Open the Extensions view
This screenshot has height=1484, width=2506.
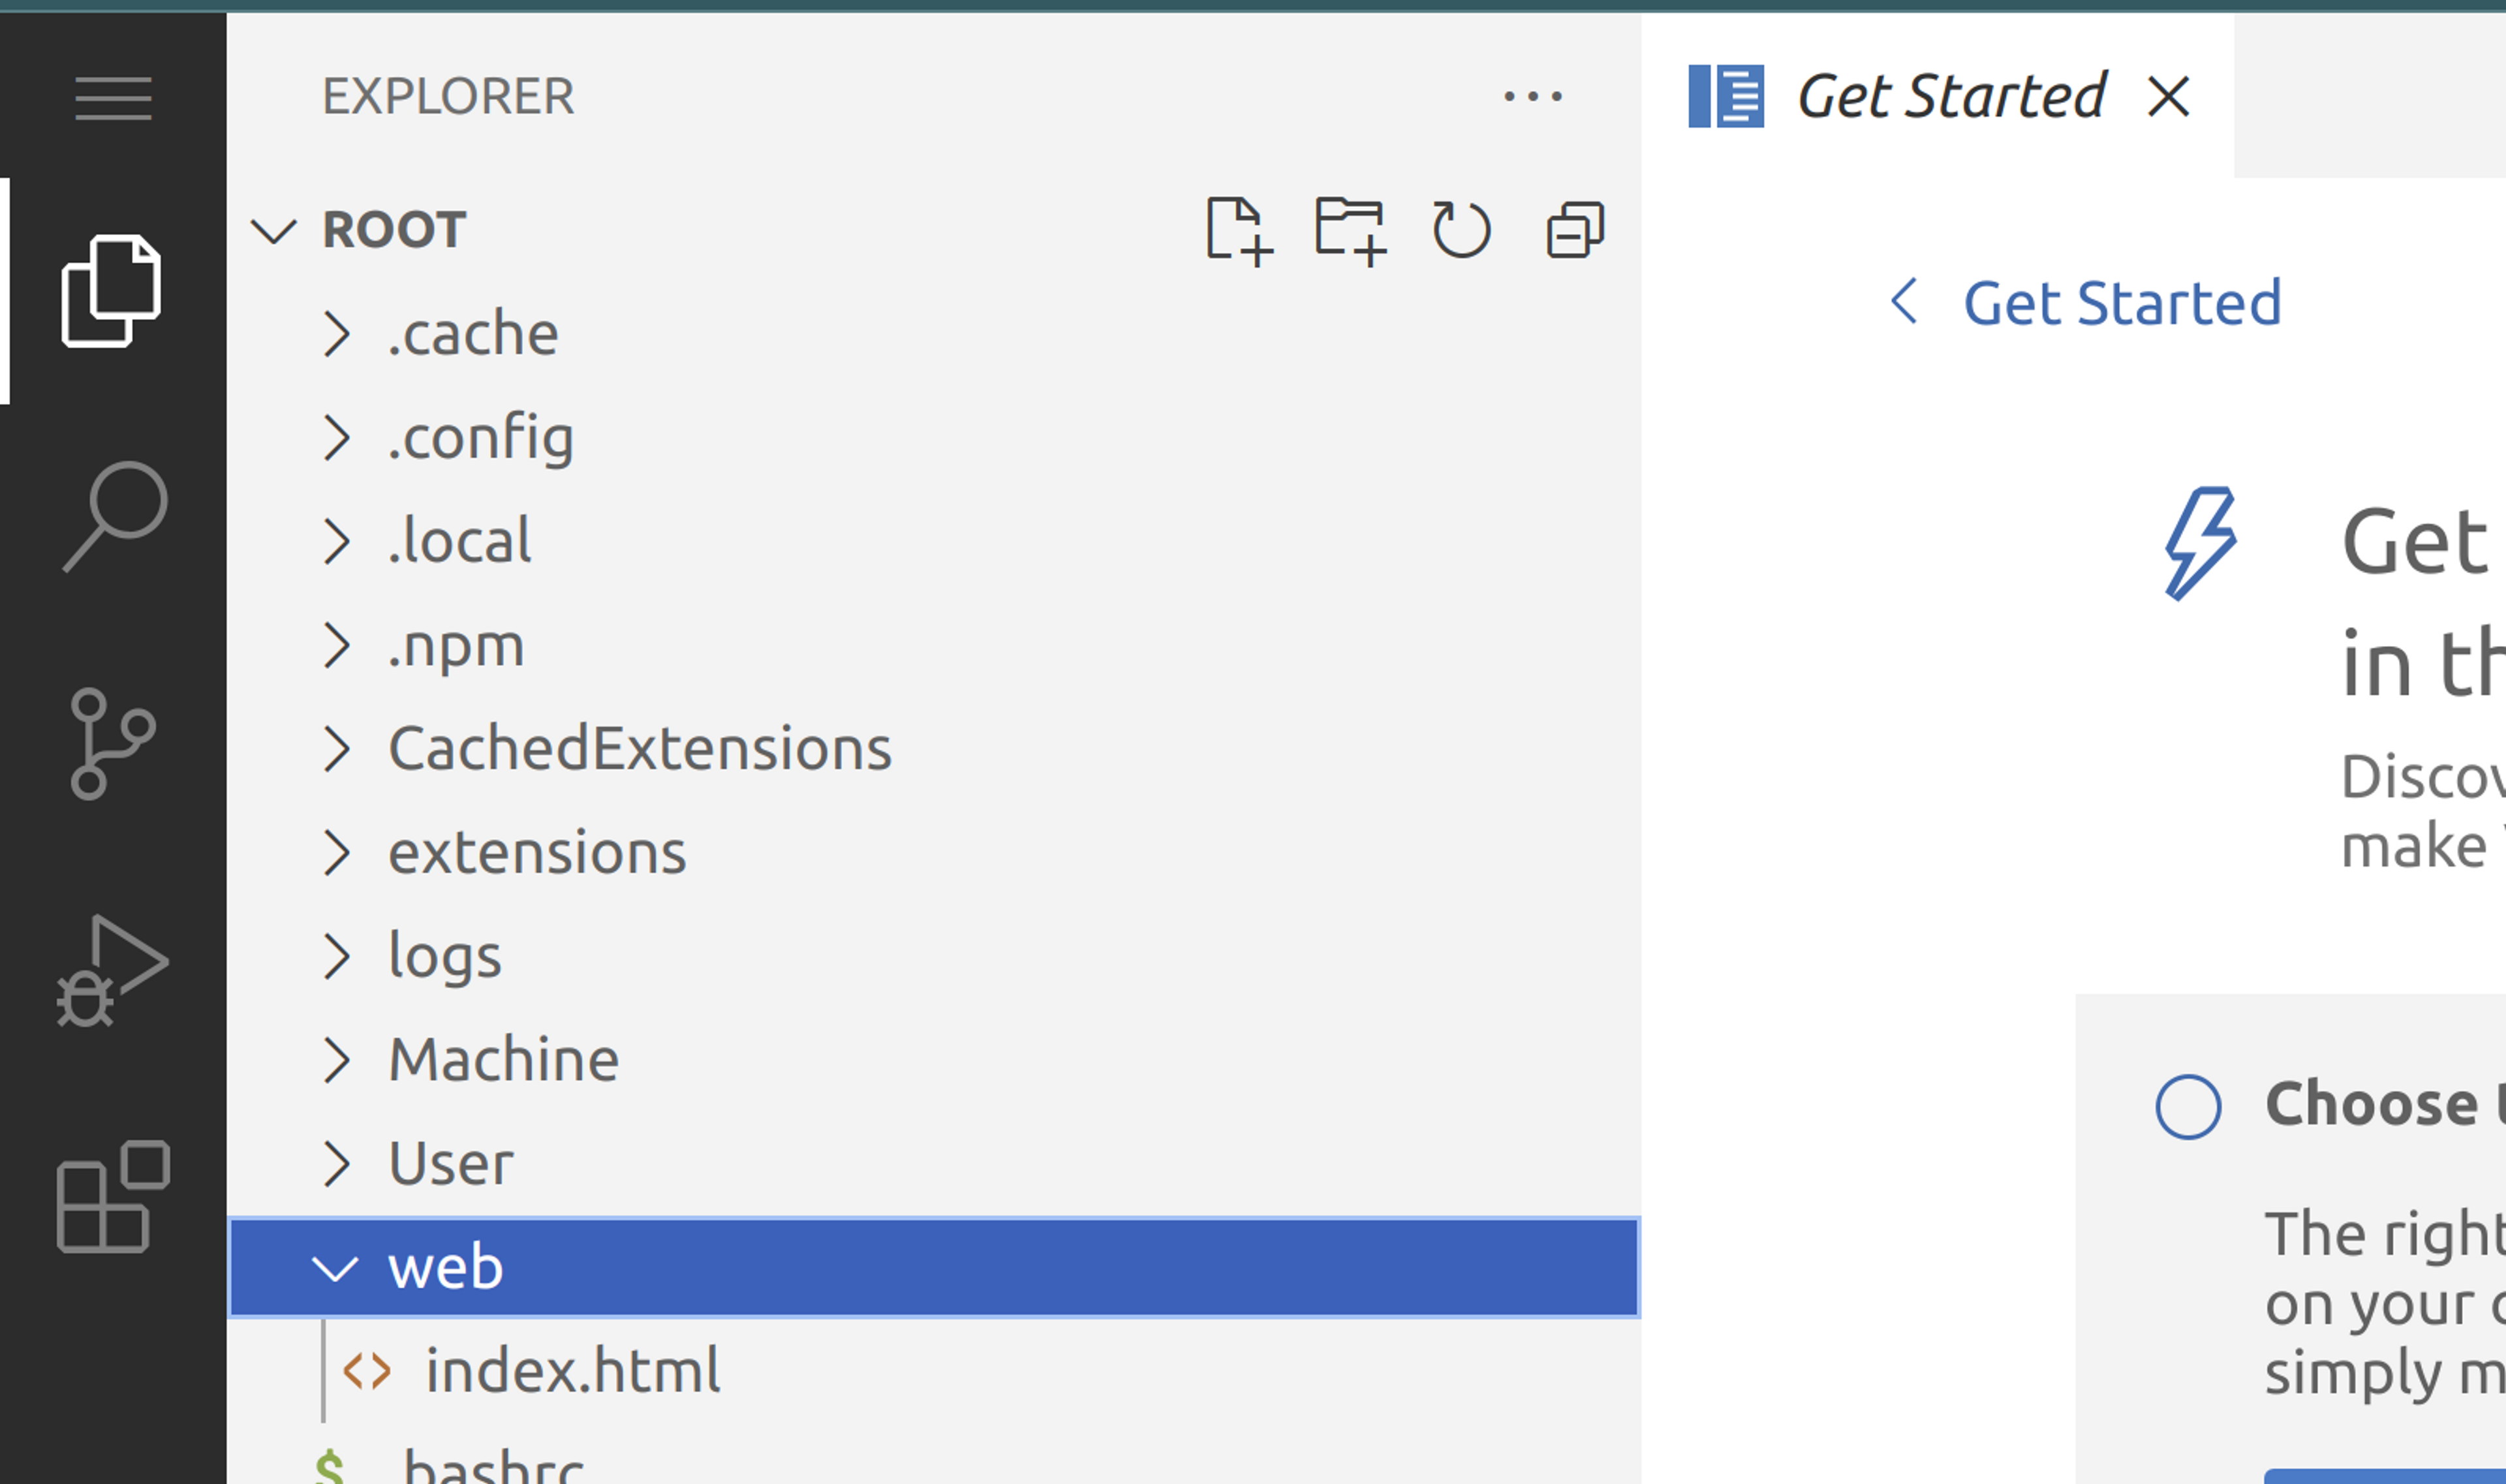pyautogui.click(x=113, y=1196)
